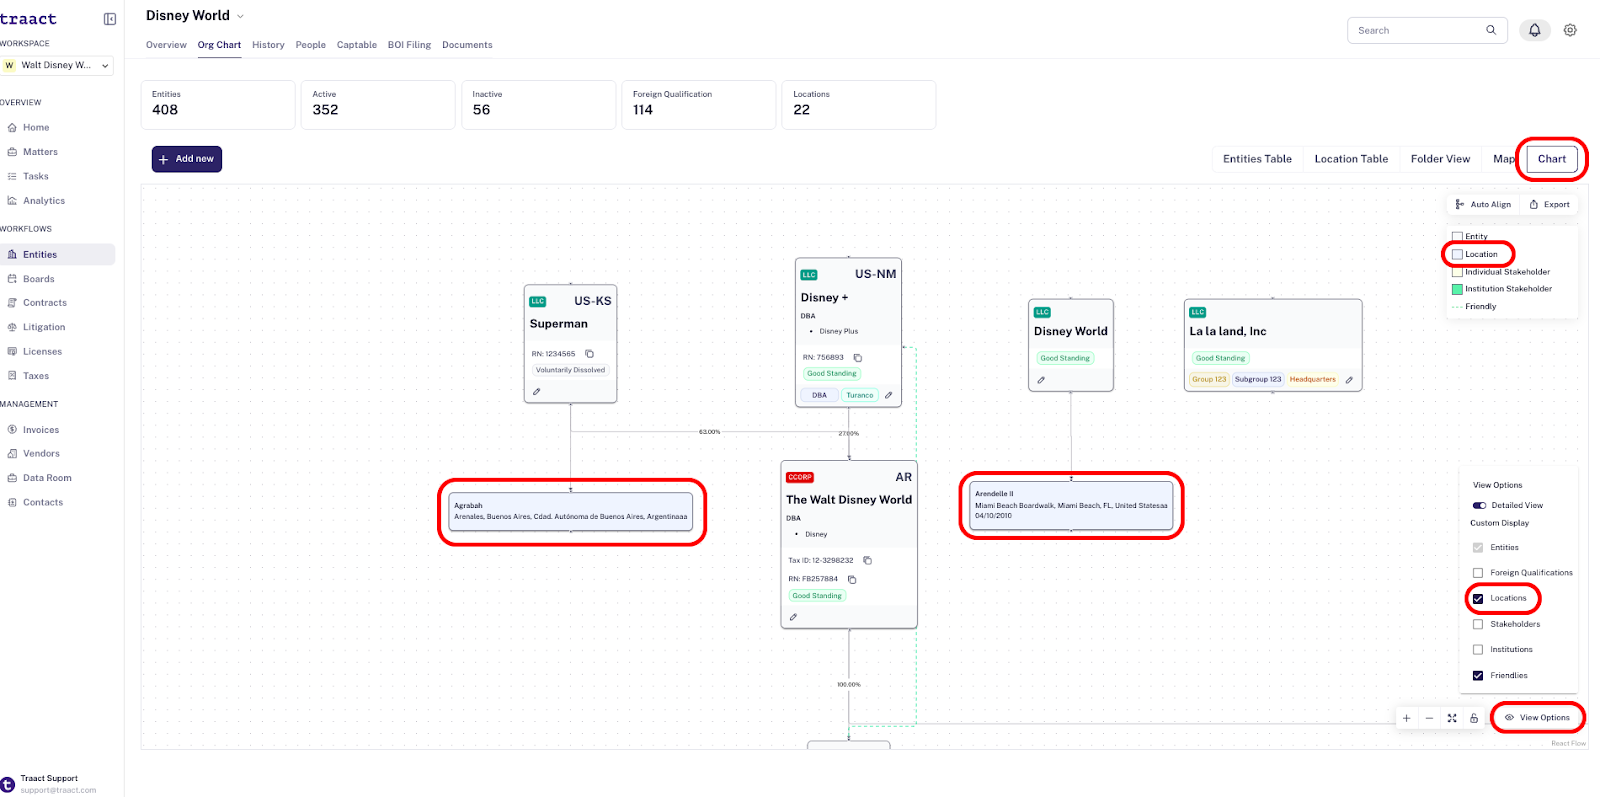The image size is (1600, 797).
Task: Open the History tab
Action: click(268, 45)
